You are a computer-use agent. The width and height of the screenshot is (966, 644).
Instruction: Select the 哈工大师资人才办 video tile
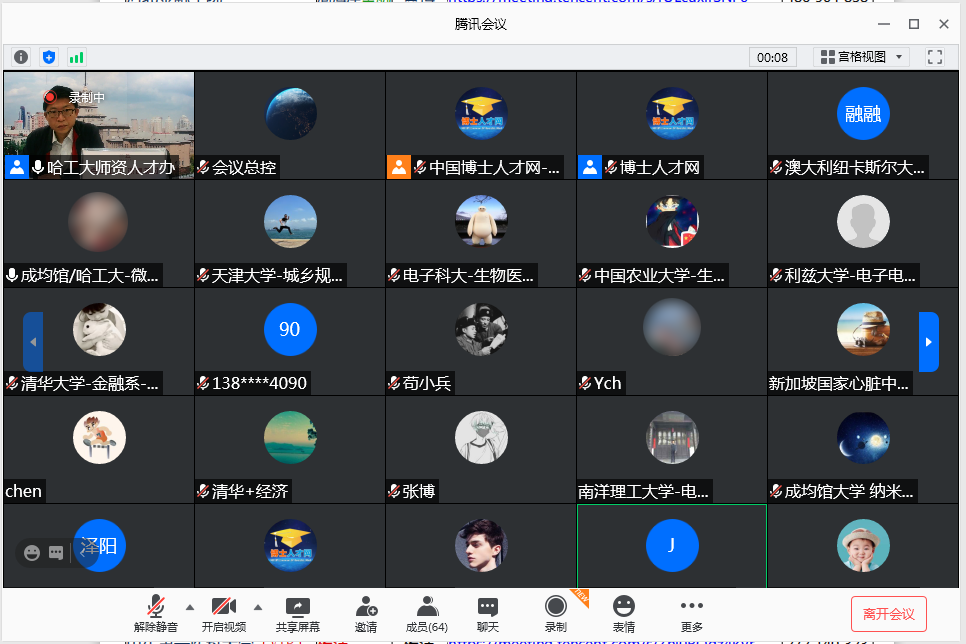99,125
